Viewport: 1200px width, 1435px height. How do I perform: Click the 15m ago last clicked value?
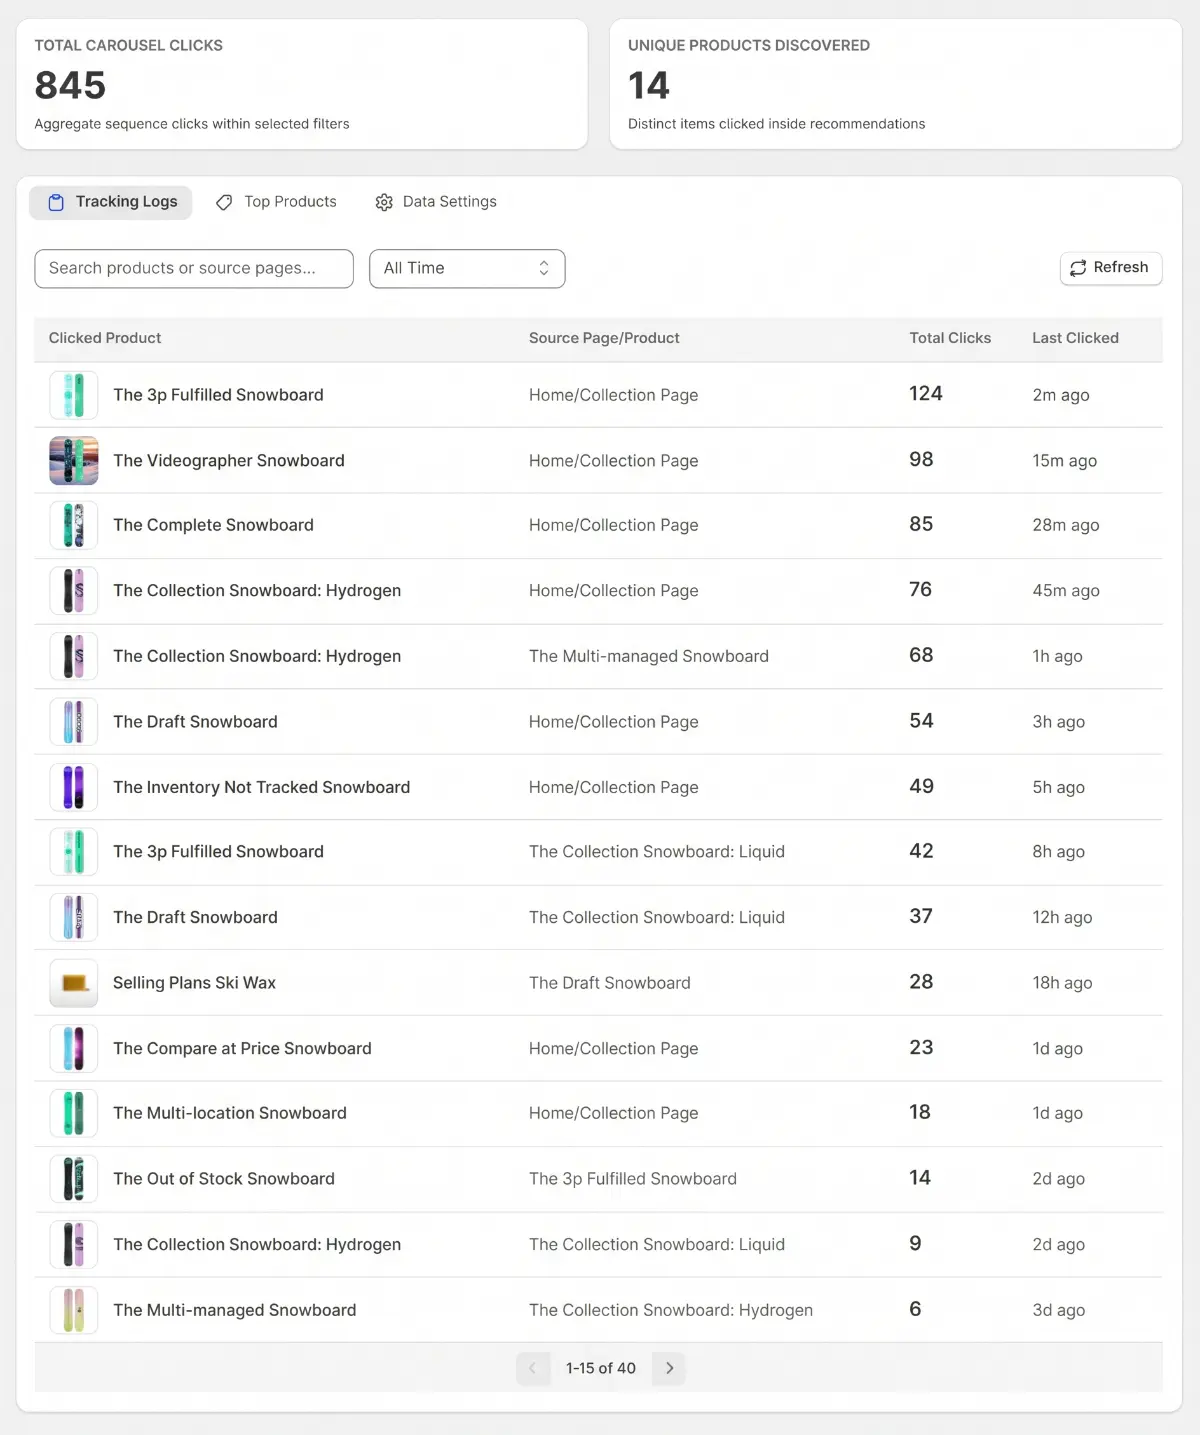tap(1064, 461)
